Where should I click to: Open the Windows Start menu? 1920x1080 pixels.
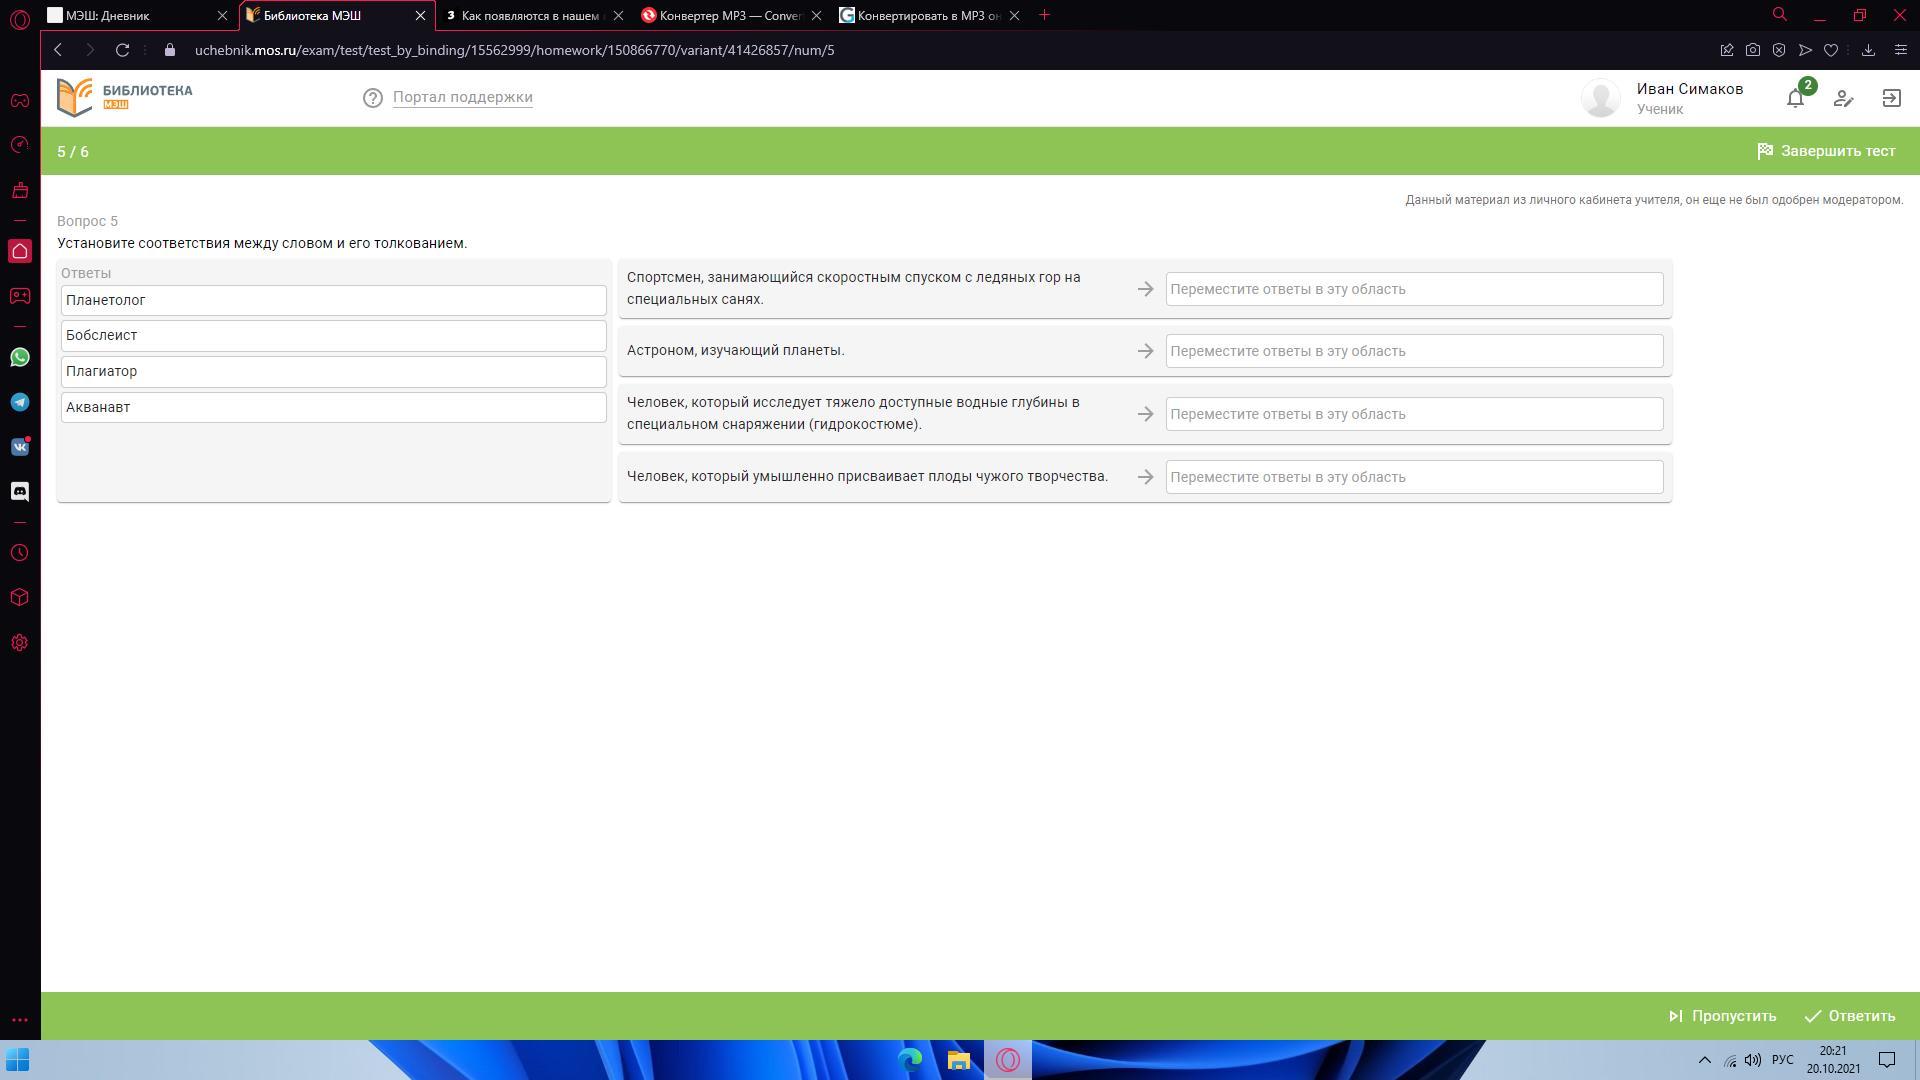[17, 1060]
